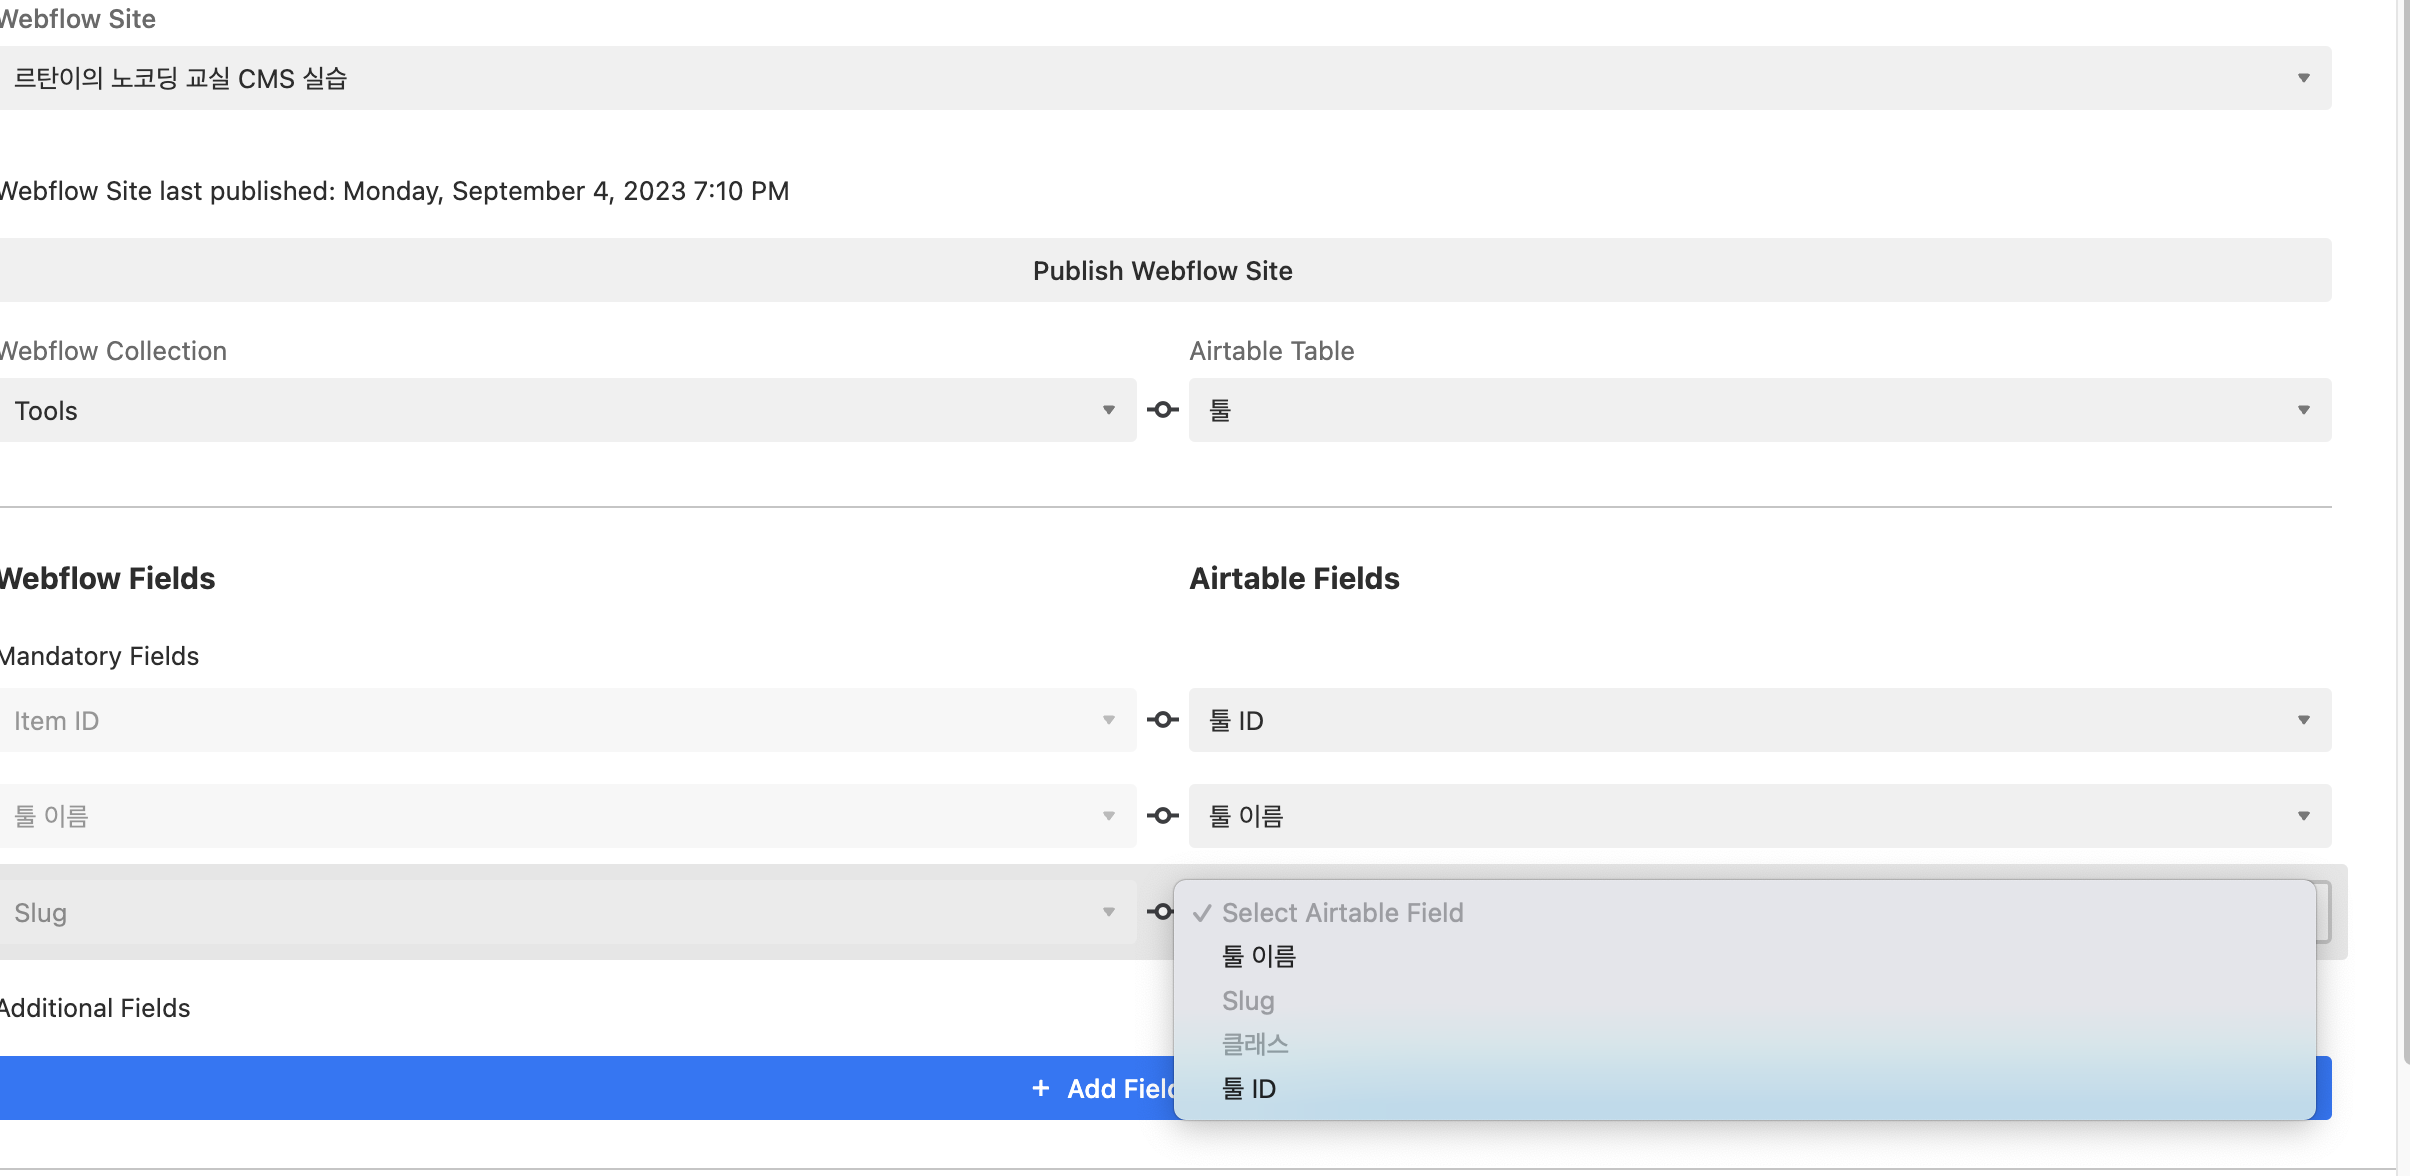Click the link icon in the Item ID row
The width and height of the screenshot is (2410, 1176).
[x=1163, y=720]
